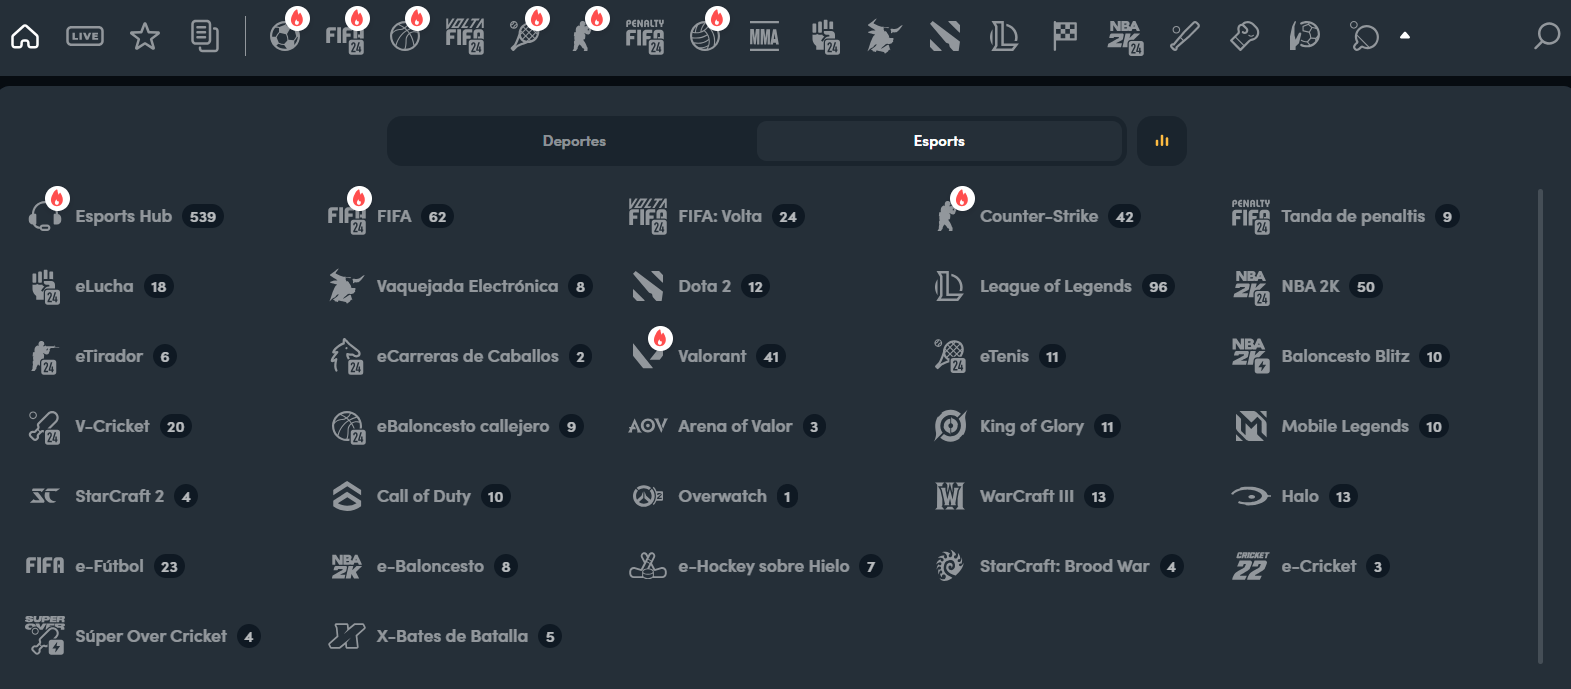Select the handball icon in top bar

1304,37
